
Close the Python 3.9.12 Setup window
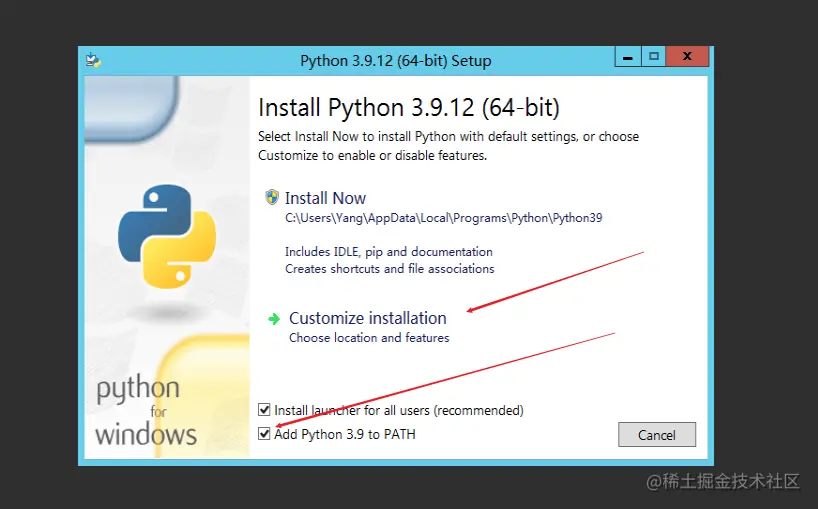[688, 56]
